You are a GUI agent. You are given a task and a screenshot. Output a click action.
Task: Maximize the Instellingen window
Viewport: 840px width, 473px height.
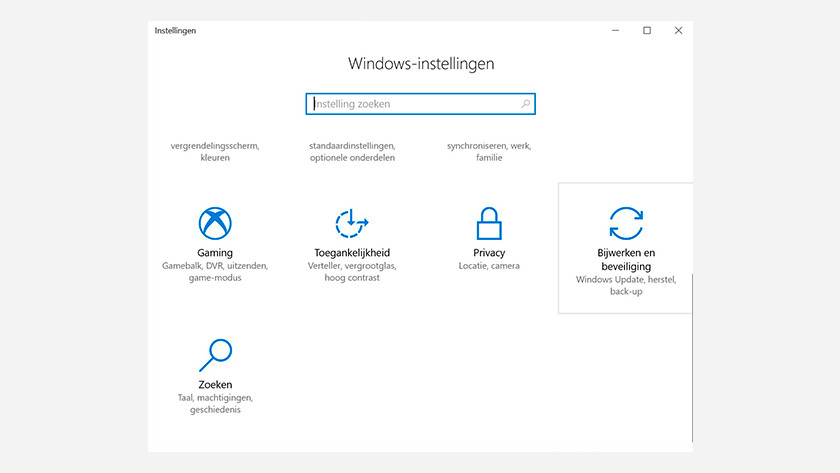pos(647,31)
